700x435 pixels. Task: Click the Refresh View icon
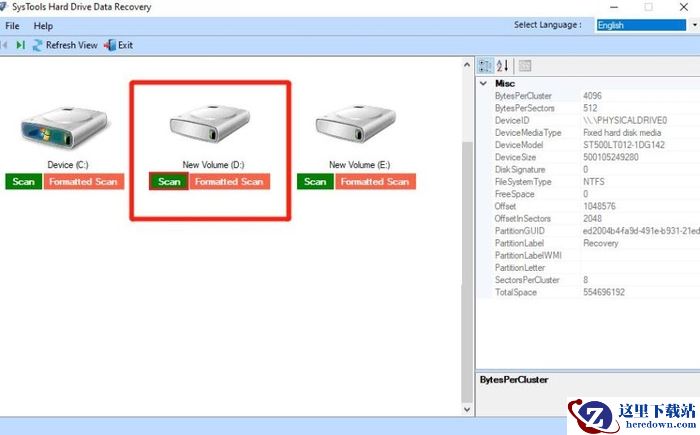(38, 45)
